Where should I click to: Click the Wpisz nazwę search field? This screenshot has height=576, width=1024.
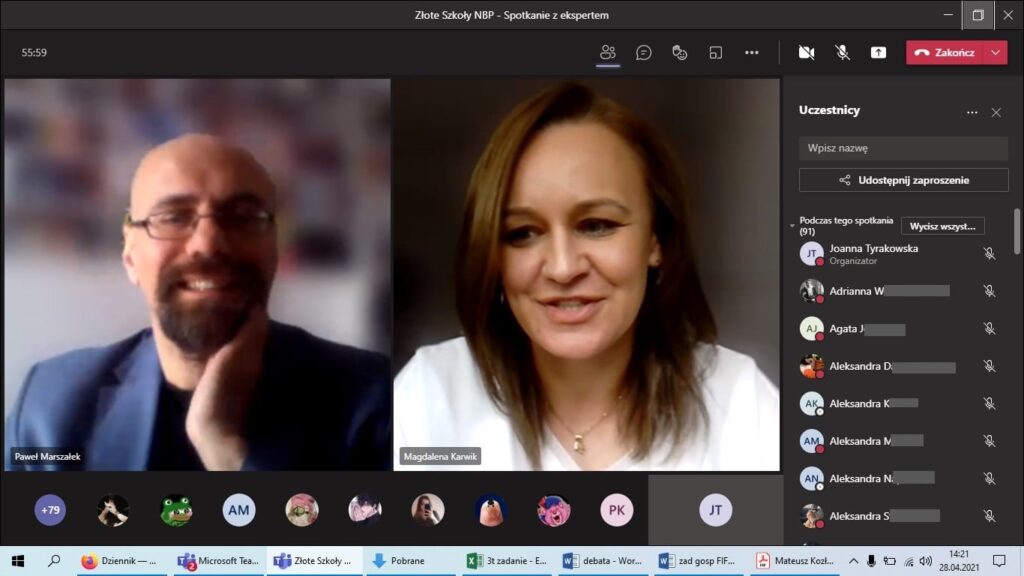tap(903, 148)
